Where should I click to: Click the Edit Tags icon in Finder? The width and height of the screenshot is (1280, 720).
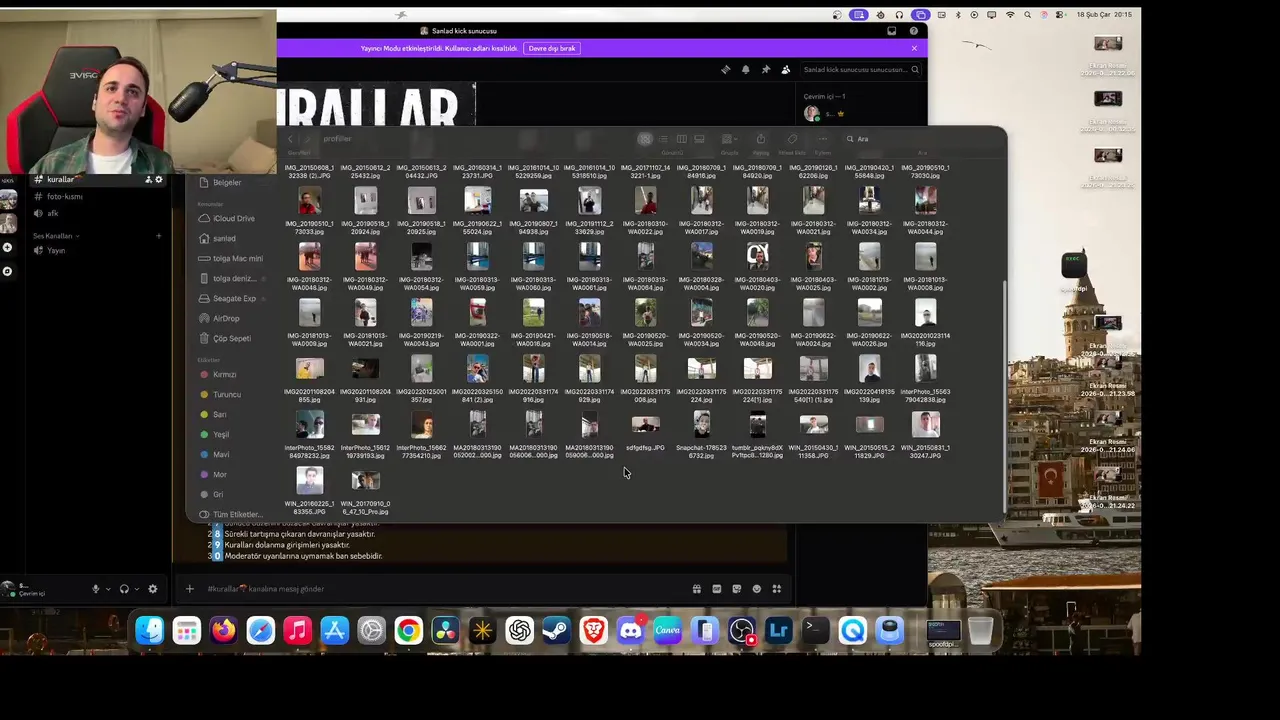[x=792, y=139]
